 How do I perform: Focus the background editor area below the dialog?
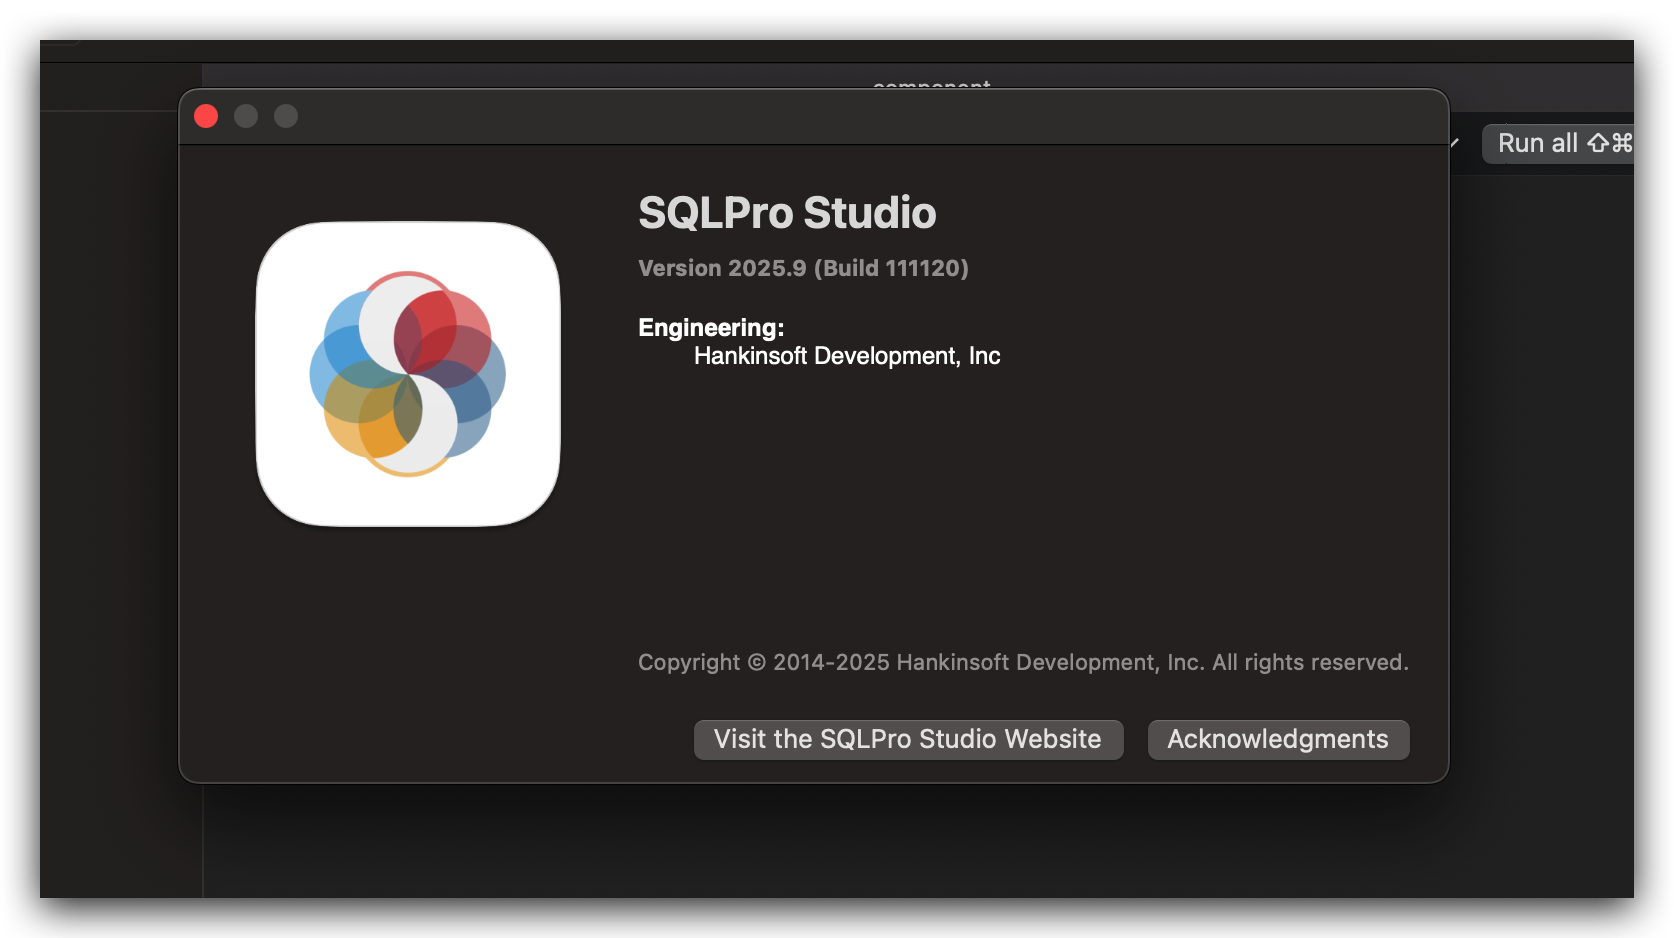pos(900,840)
